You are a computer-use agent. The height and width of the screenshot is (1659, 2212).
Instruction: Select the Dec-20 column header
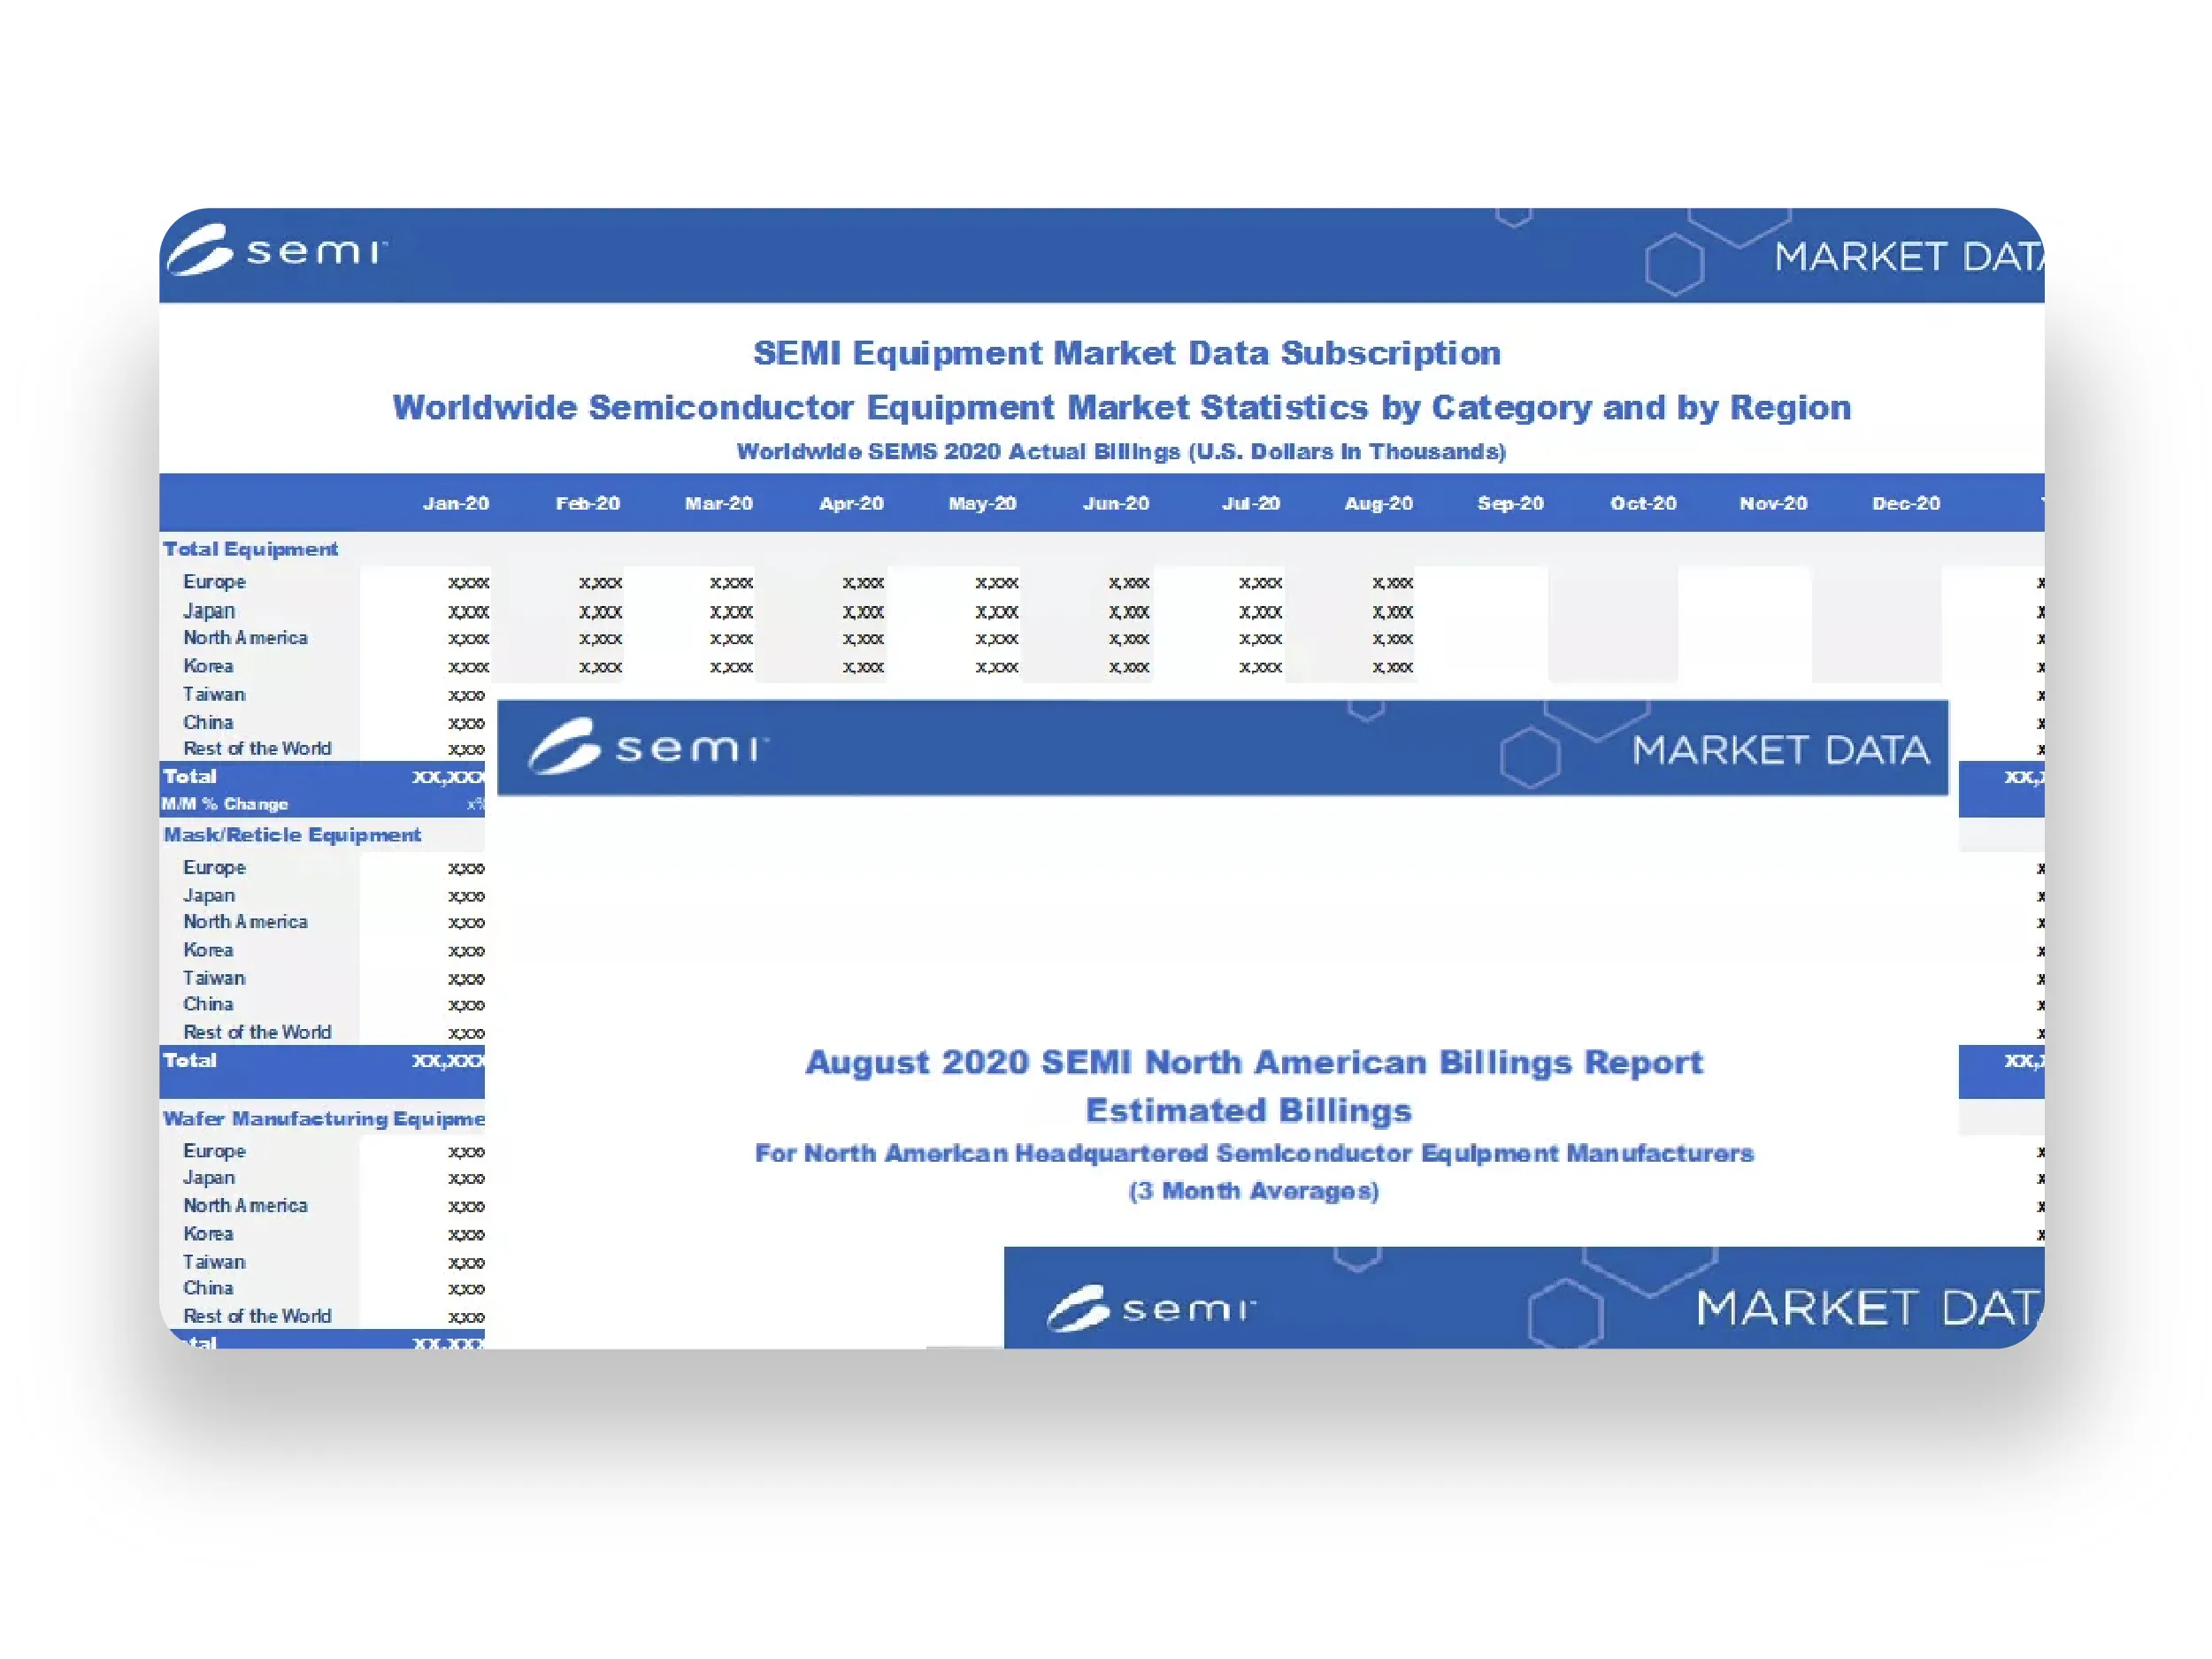[1905, 504]
